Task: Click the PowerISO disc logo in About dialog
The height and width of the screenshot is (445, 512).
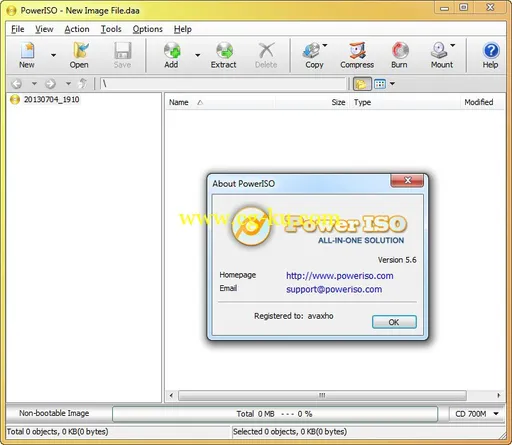Action: pyautogui.click(x=250, y=226)
